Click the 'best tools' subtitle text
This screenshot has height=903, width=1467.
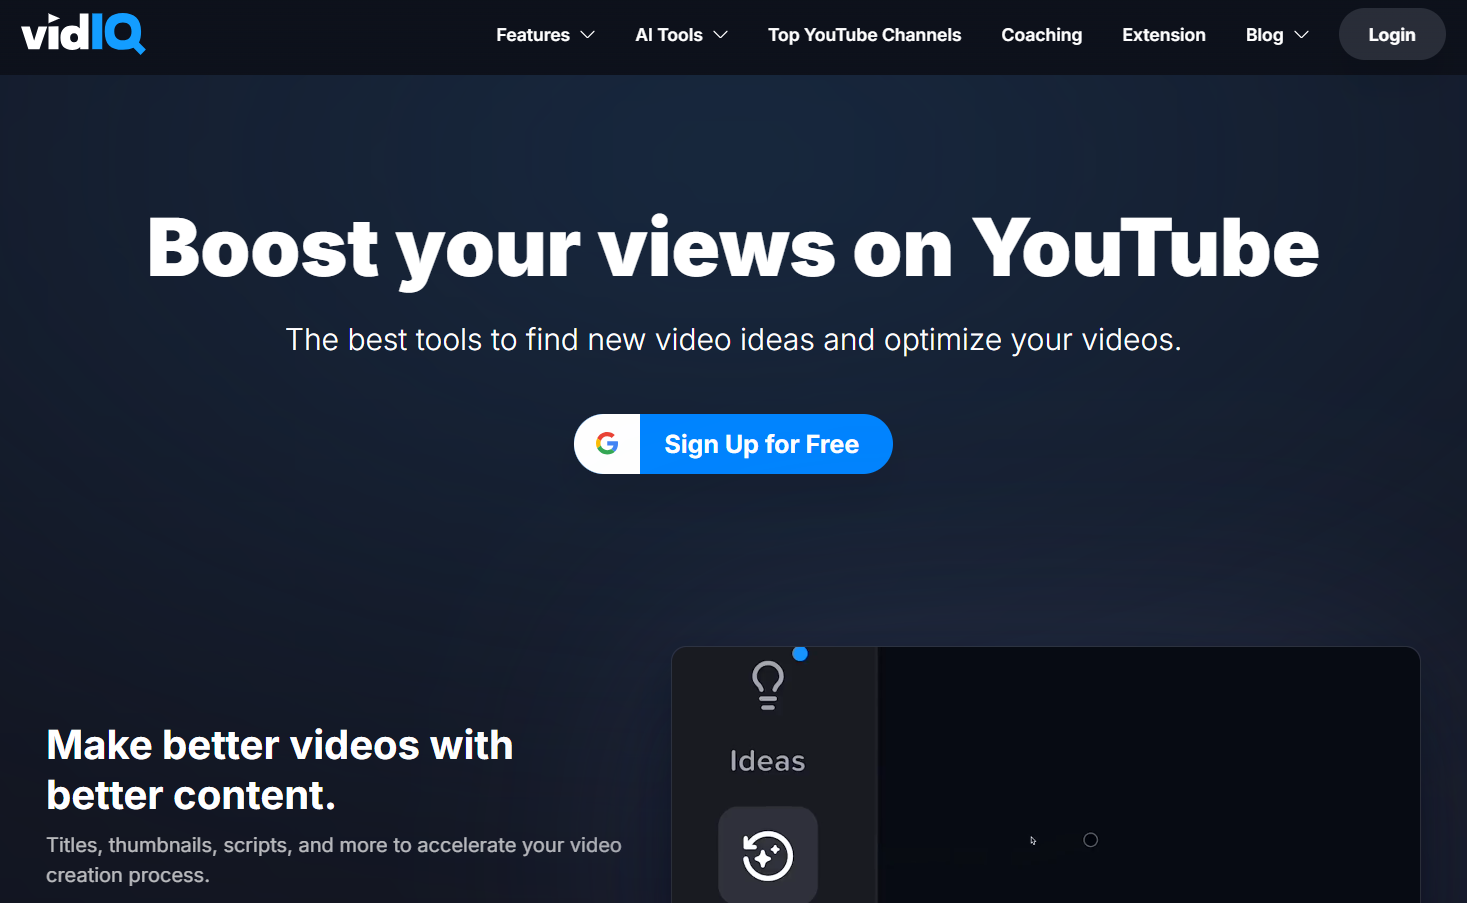[x=733, y=340]
